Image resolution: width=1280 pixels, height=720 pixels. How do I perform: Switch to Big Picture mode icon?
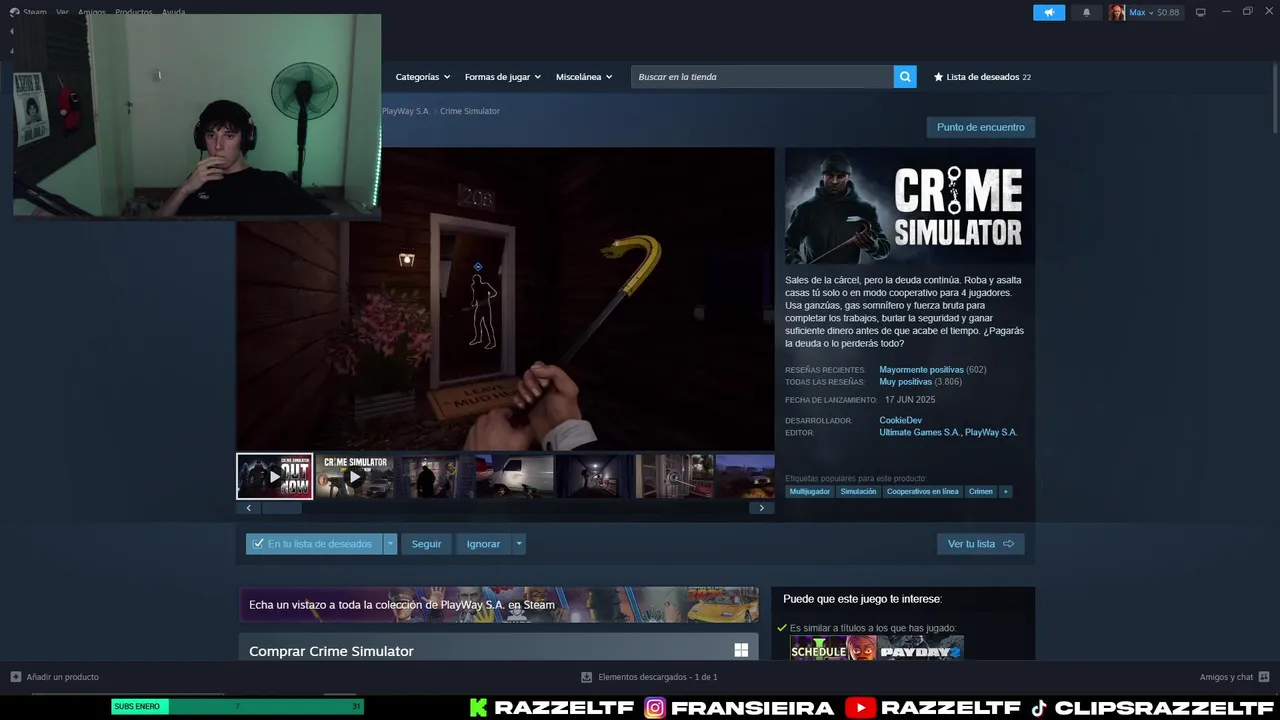1200,12
